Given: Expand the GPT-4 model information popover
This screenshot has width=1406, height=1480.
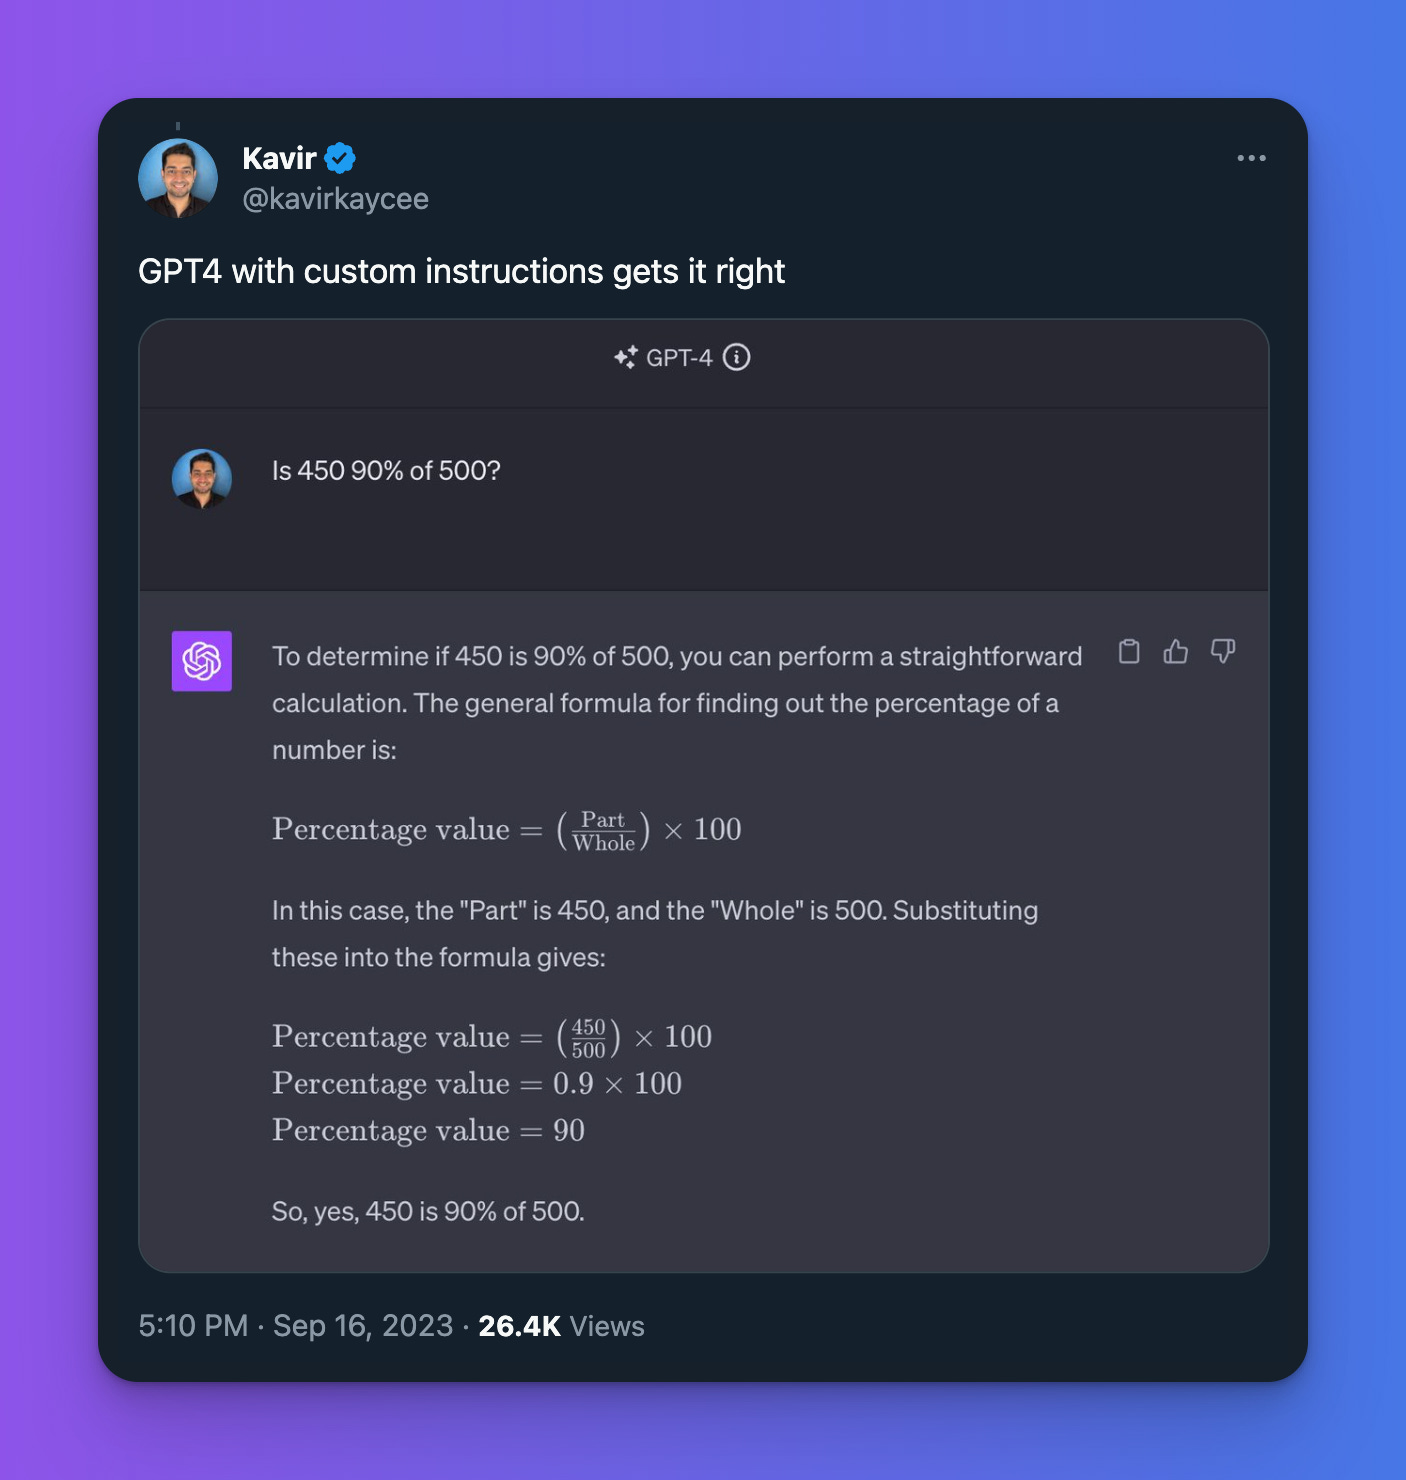Looking at the screenshot, I should pyautogui.click(x=738, y=357).
